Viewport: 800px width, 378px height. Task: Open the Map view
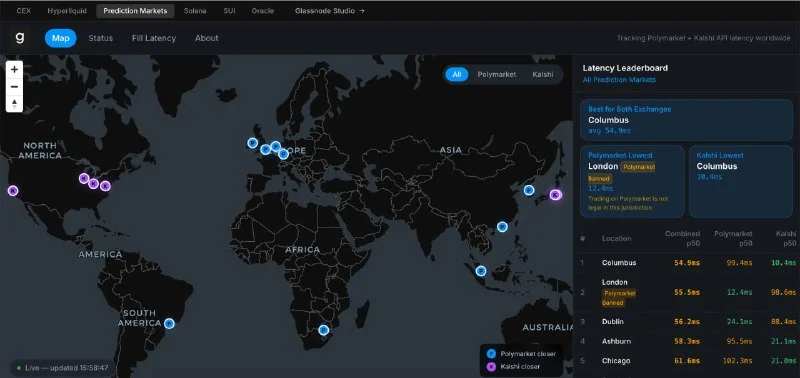coord(61,38)
